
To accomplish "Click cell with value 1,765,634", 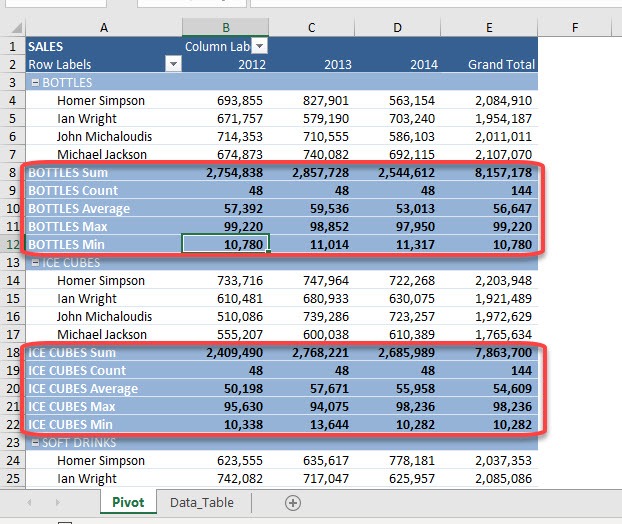I will click(489, 334).
